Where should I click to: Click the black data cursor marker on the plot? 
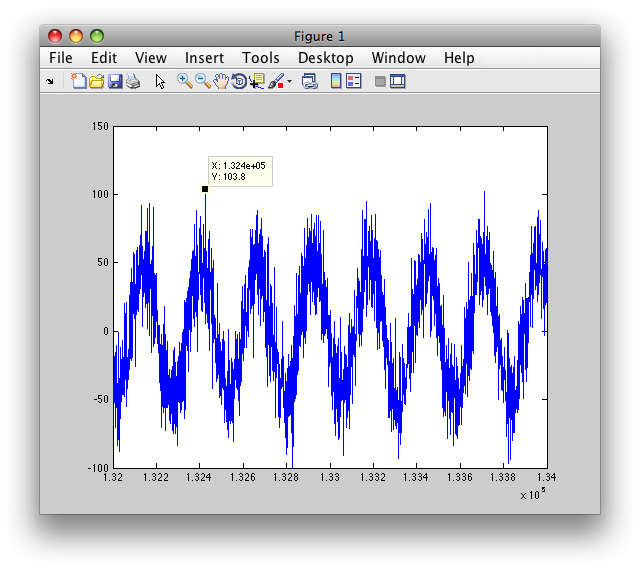(205, 189)
